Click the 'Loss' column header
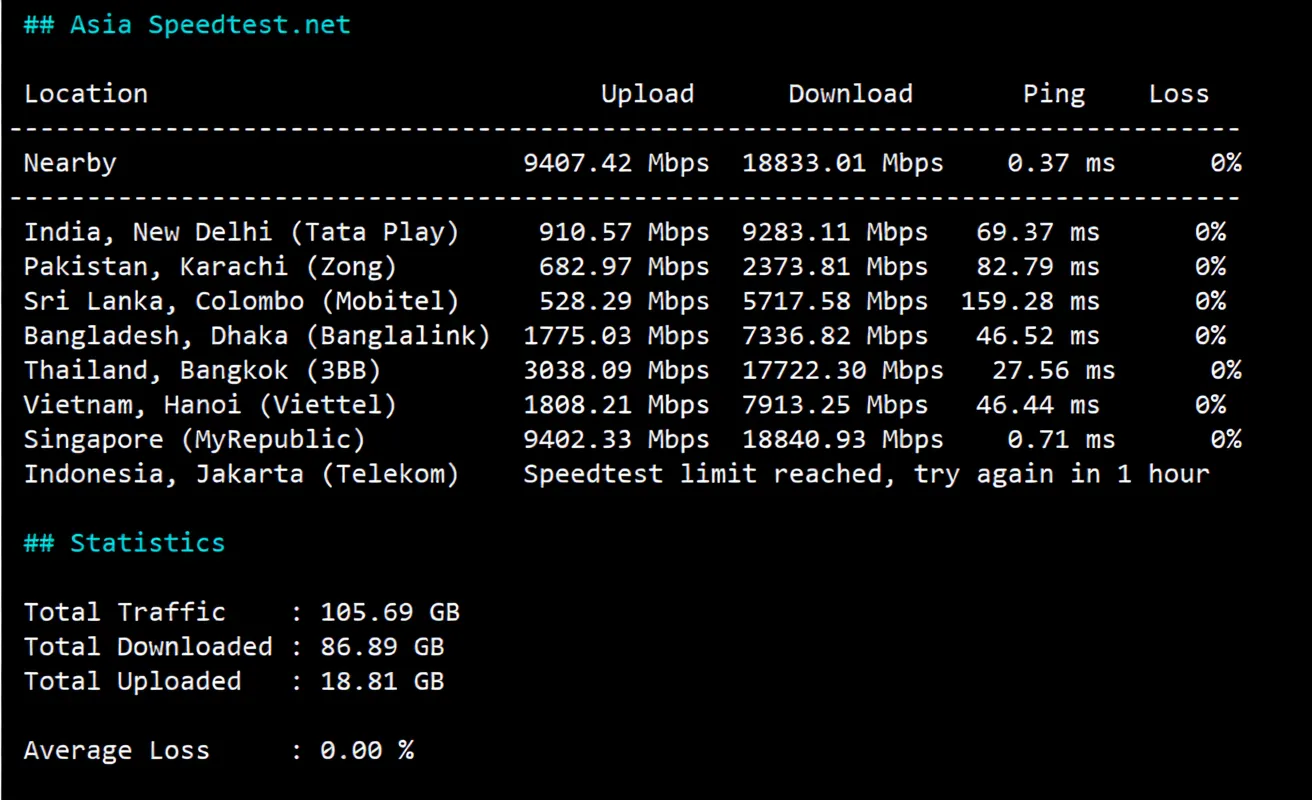 pos(1179,94)
